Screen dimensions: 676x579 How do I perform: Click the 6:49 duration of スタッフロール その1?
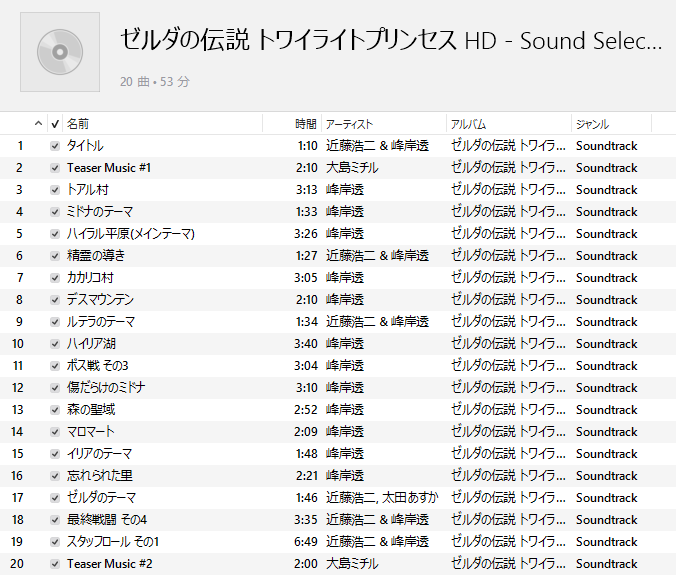[x=306, y=542]
